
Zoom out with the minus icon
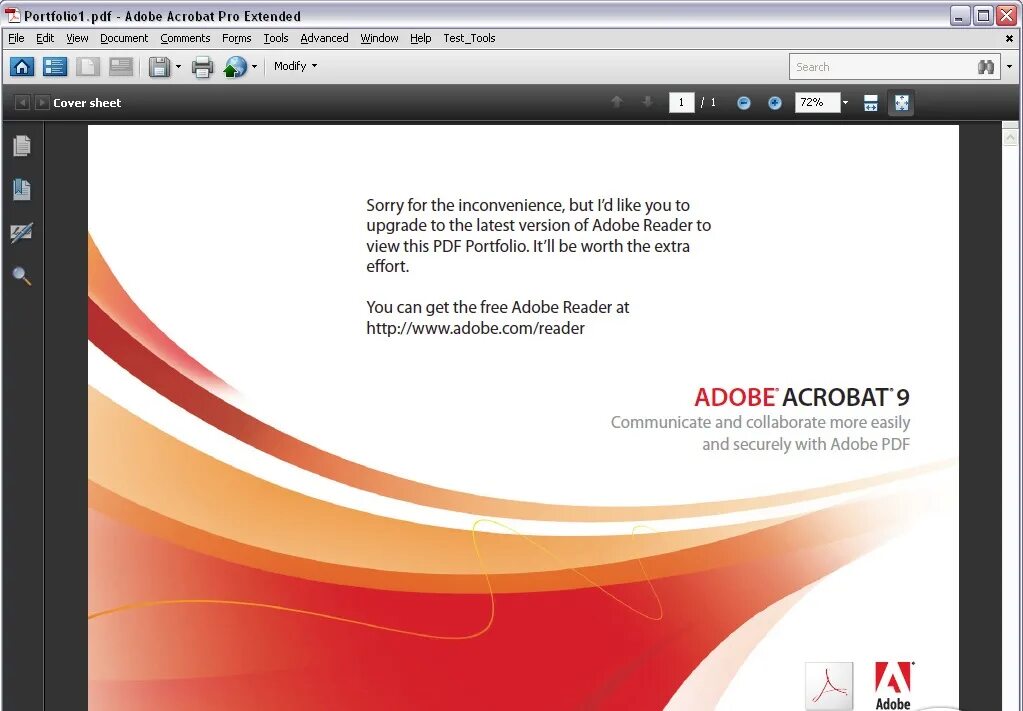743,102
